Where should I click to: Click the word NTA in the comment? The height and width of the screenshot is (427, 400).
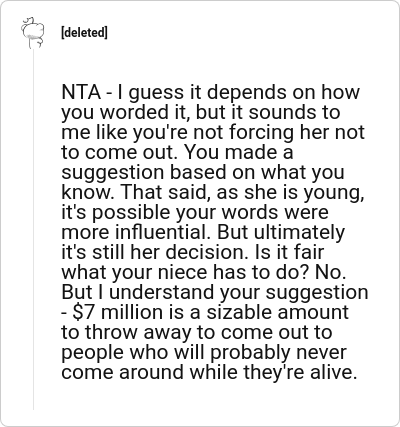click(81, 92)
